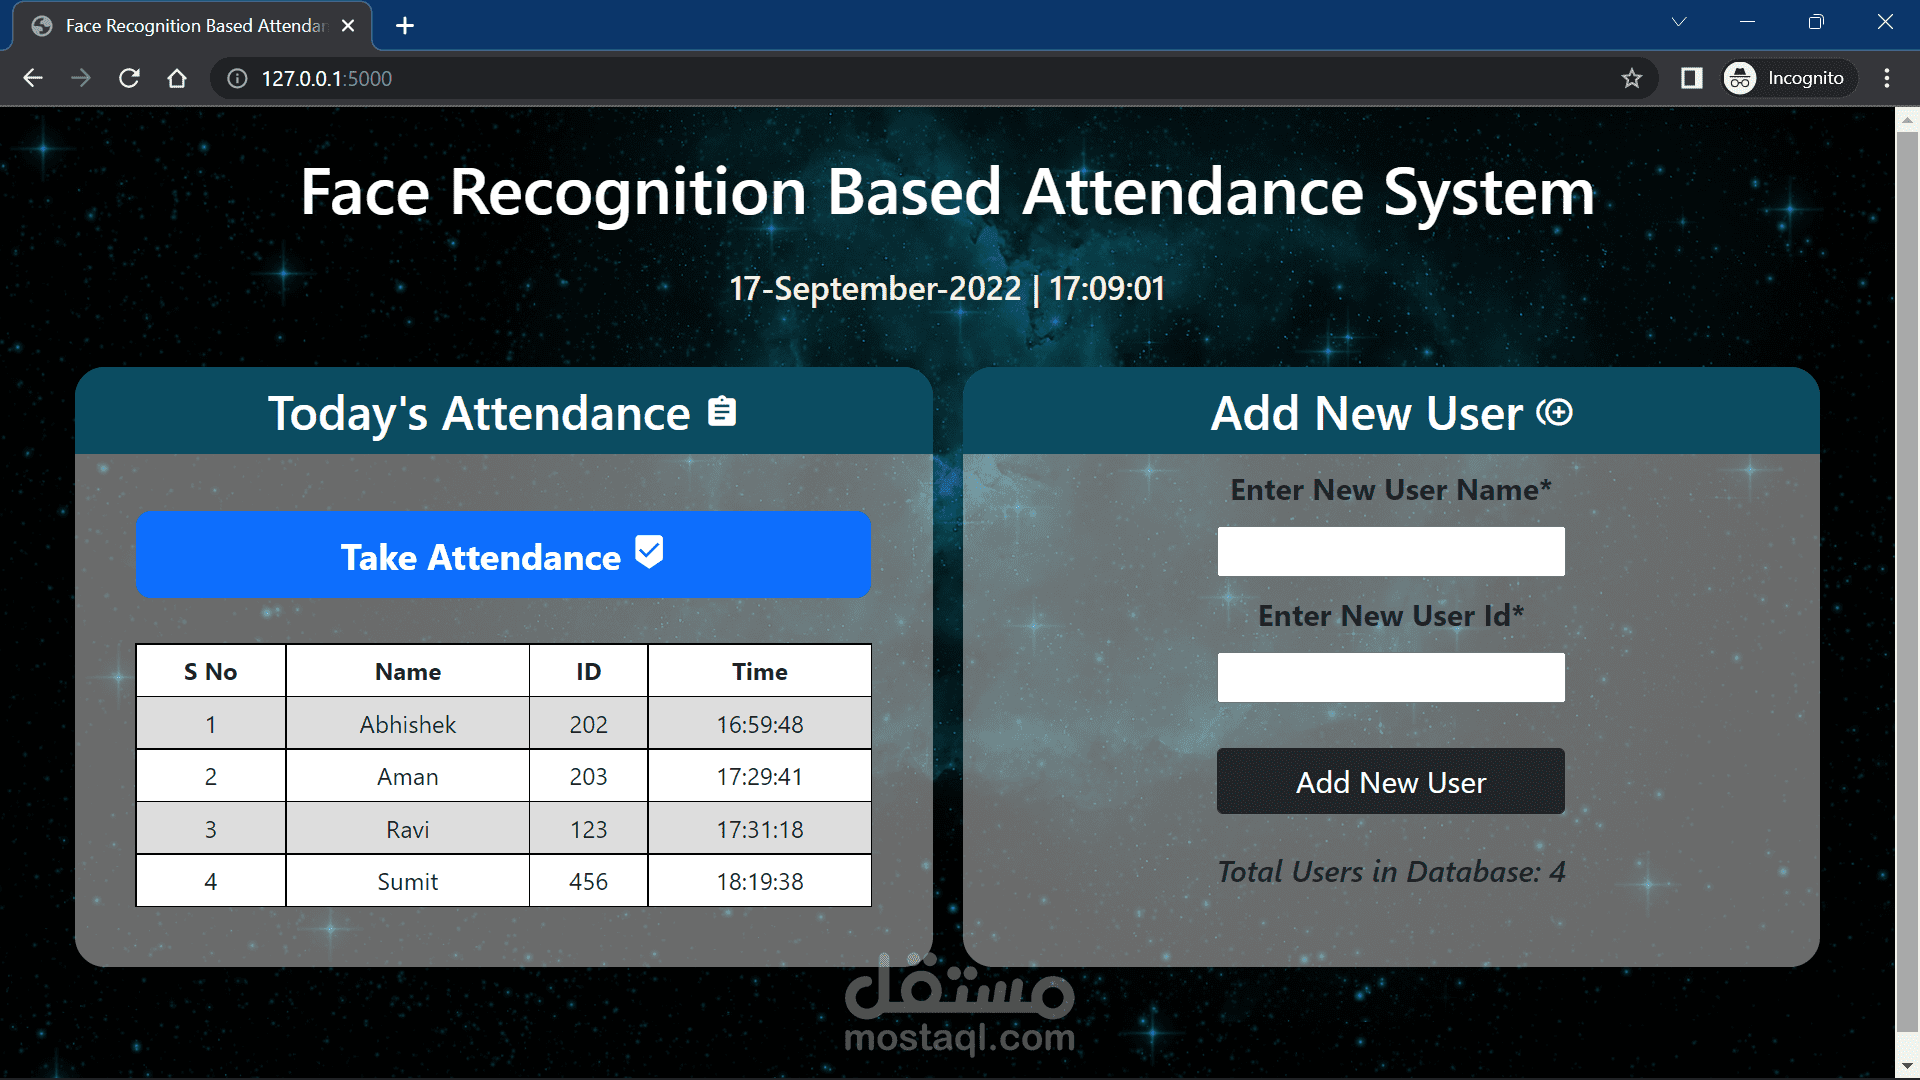Click the forward navigation arrow in browser

pyautogui.click(x=80, y=79)
